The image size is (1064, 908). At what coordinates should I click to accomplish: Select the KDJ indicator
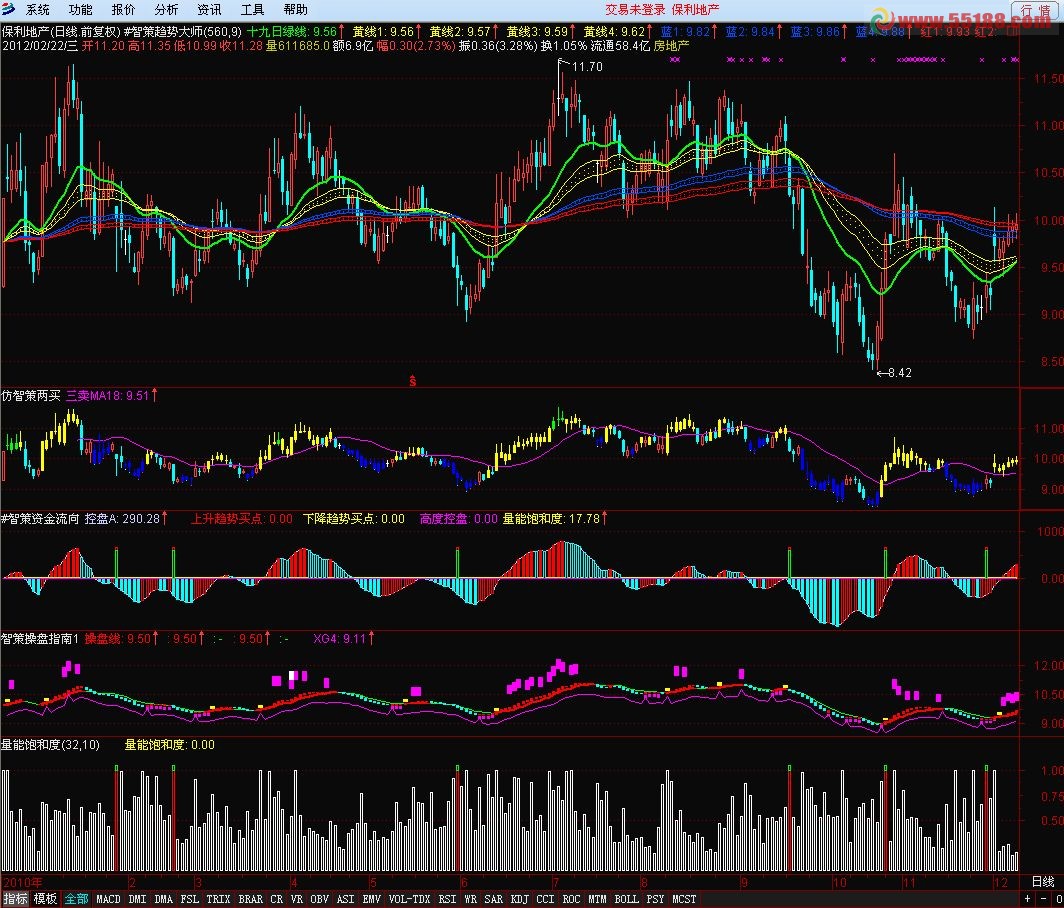(519, 898)
